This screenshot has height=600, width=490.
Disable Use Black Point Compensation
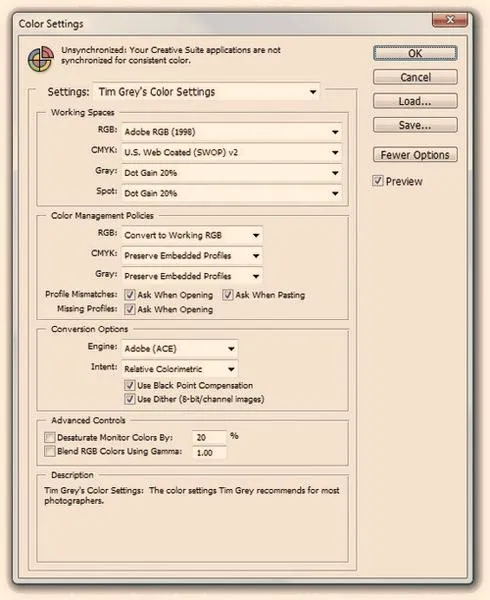click(x=130, y=385)
